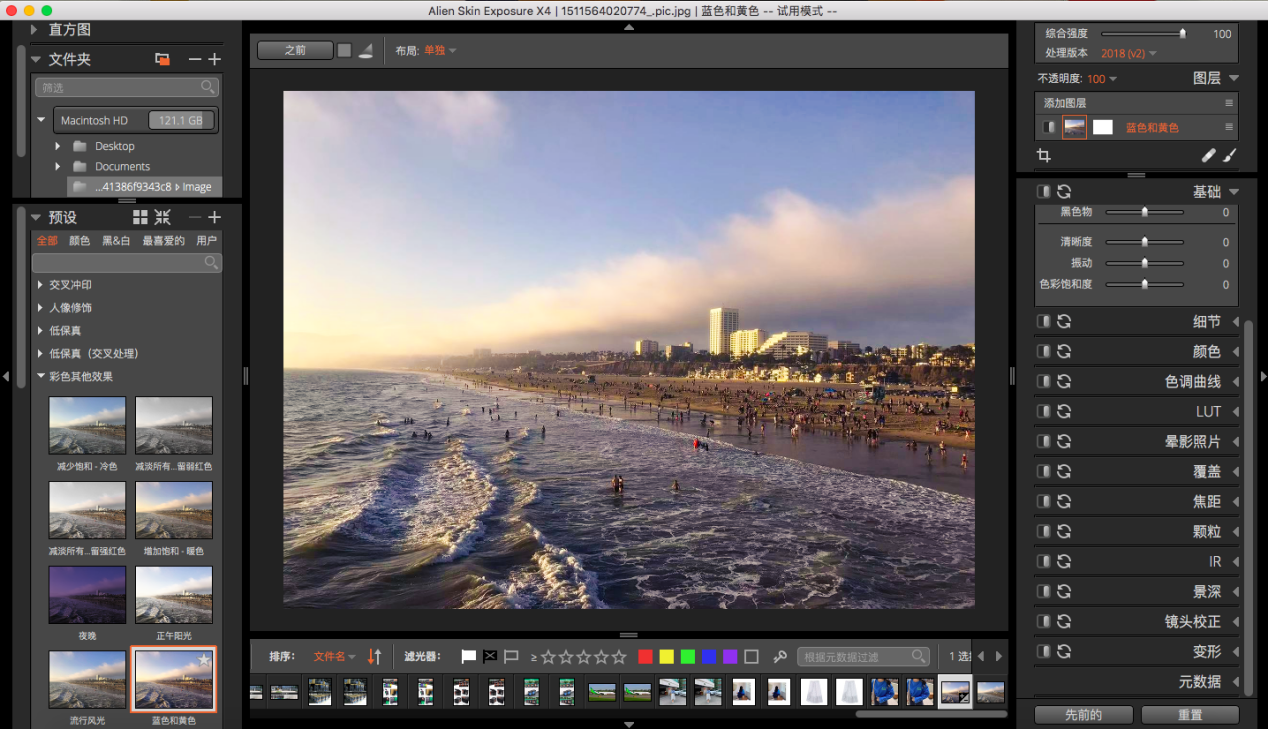
Task: Click the spot heal bandage tool
Action: tap(1209, 156)
